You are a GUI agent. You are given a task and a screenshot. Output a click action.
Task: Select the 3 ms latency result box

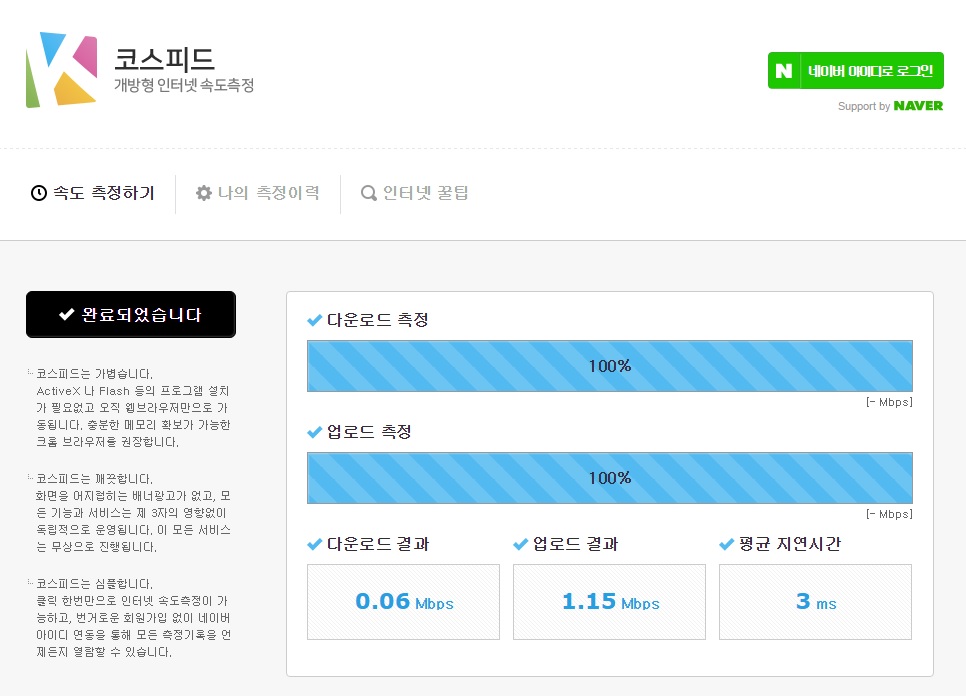[x=815, y=602]
